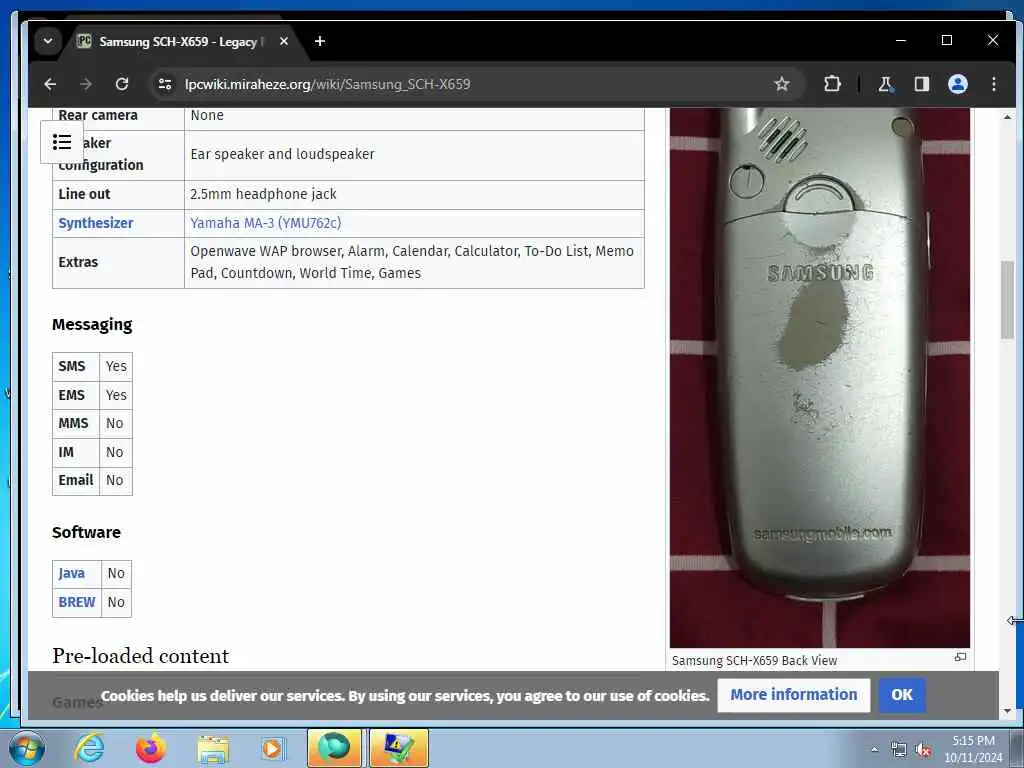The width and height of the screenshot is (1024, 768).
Task: Click the address bar URL
Action: 328,84
